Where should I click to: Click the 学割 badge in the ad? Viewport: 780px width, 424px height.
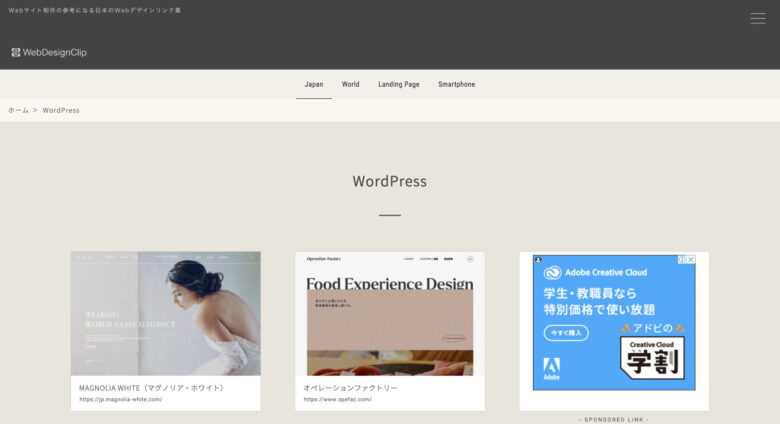[652, 357]
